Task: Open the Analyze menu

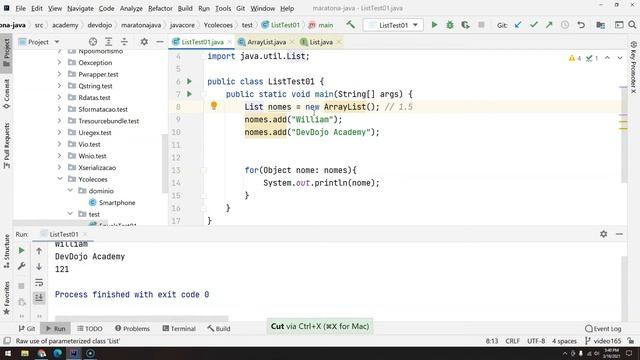Action: pos(131,8)
